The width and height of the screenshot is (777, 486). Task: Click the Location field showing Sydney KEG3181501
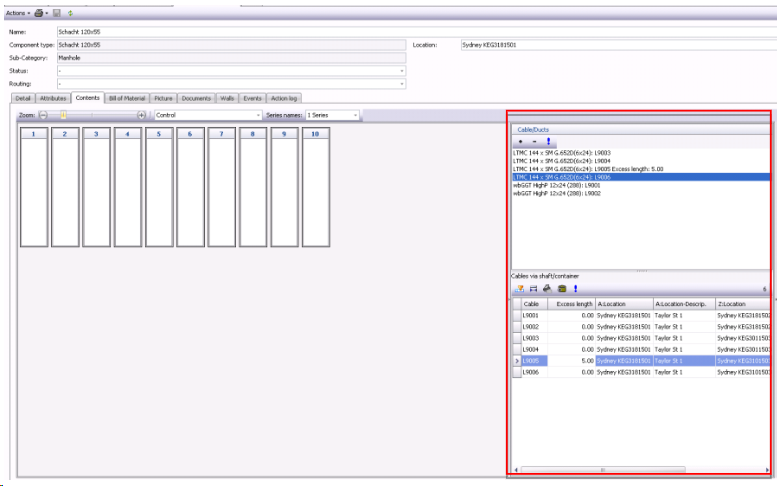618,45
